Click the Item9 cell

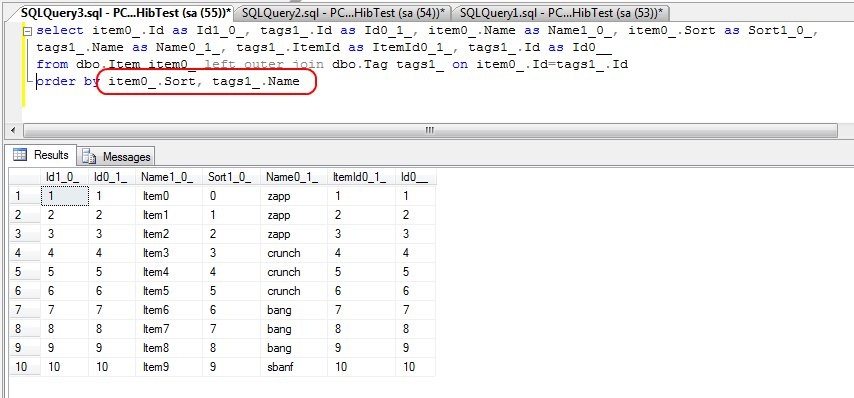[168, 367]
